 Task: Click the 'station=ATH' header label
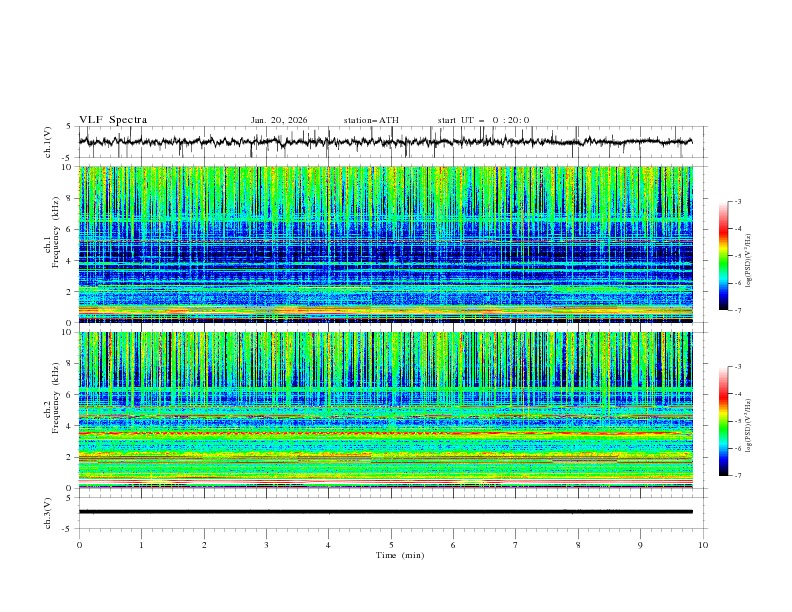371,120
